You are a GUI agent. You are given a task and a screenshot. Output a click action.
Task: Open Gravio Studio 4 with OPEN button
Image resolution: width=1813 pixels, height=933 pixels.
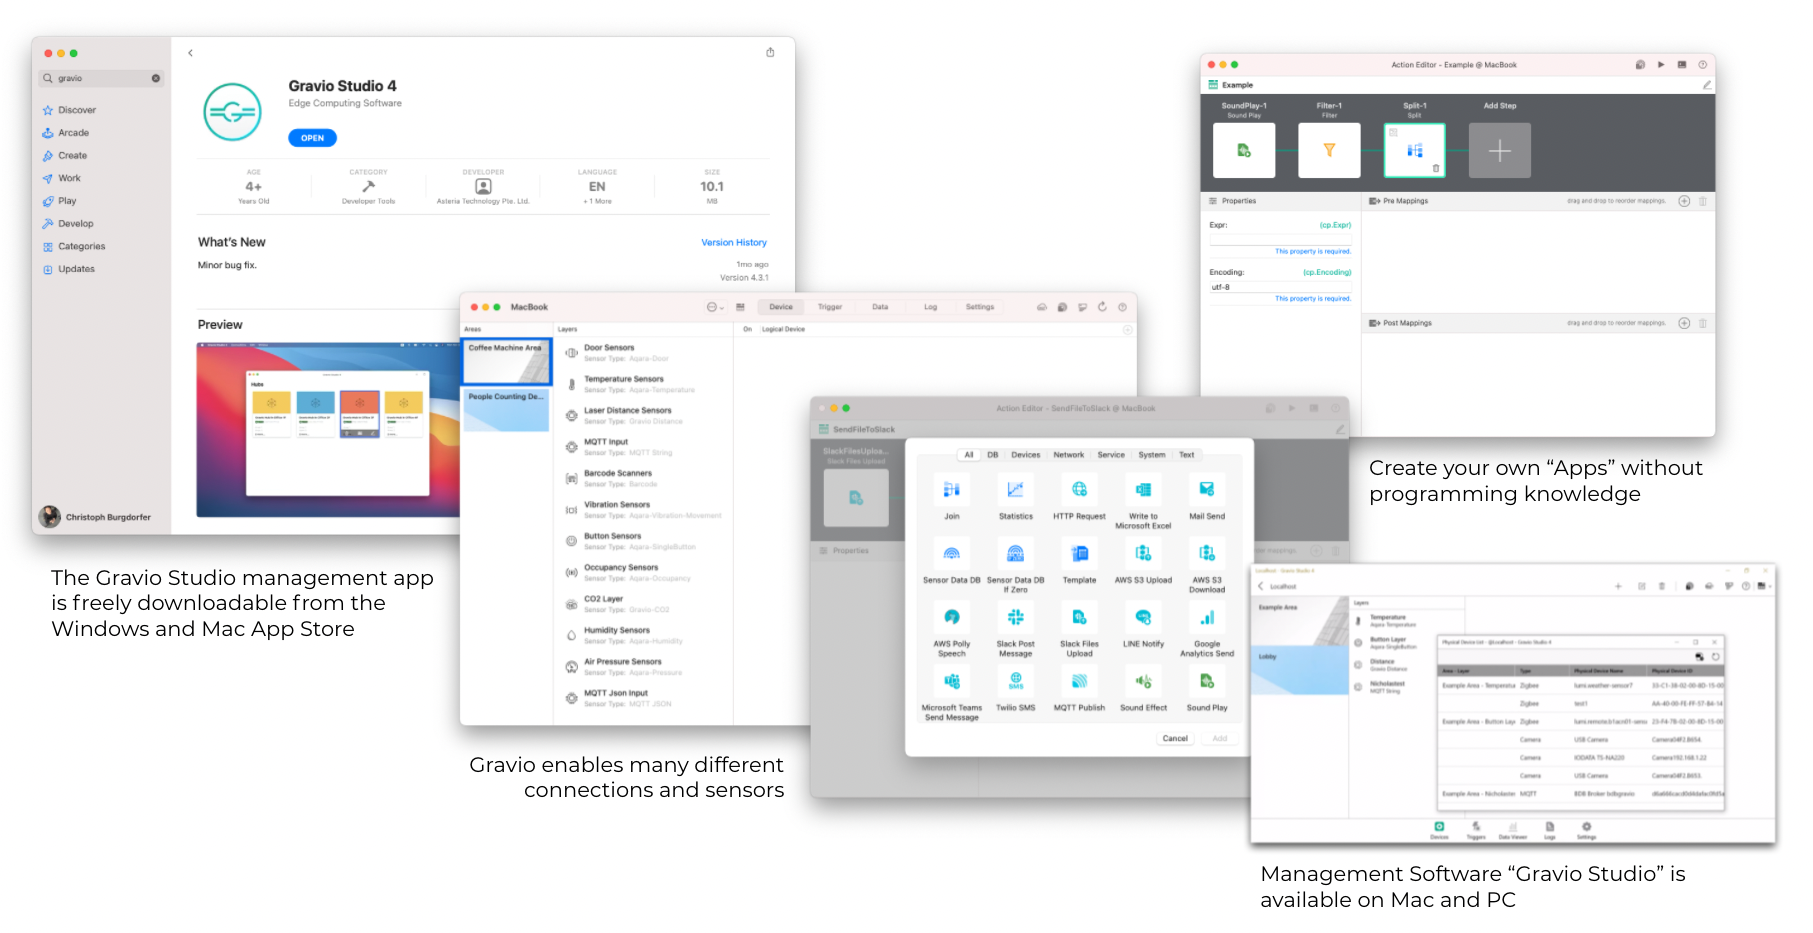point(312,138)
